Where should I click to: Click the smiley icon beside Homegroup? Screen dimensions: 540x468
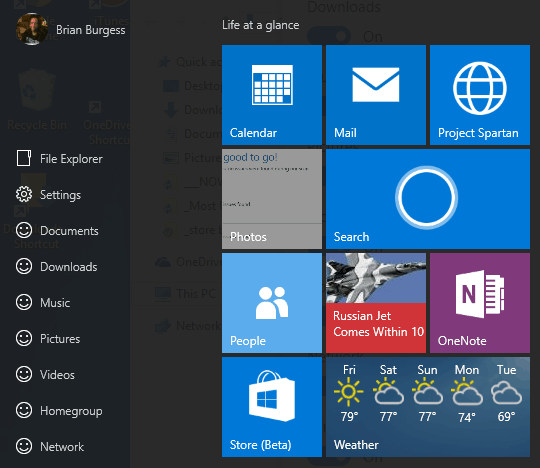pyautogui.click(x=24, y=410)
